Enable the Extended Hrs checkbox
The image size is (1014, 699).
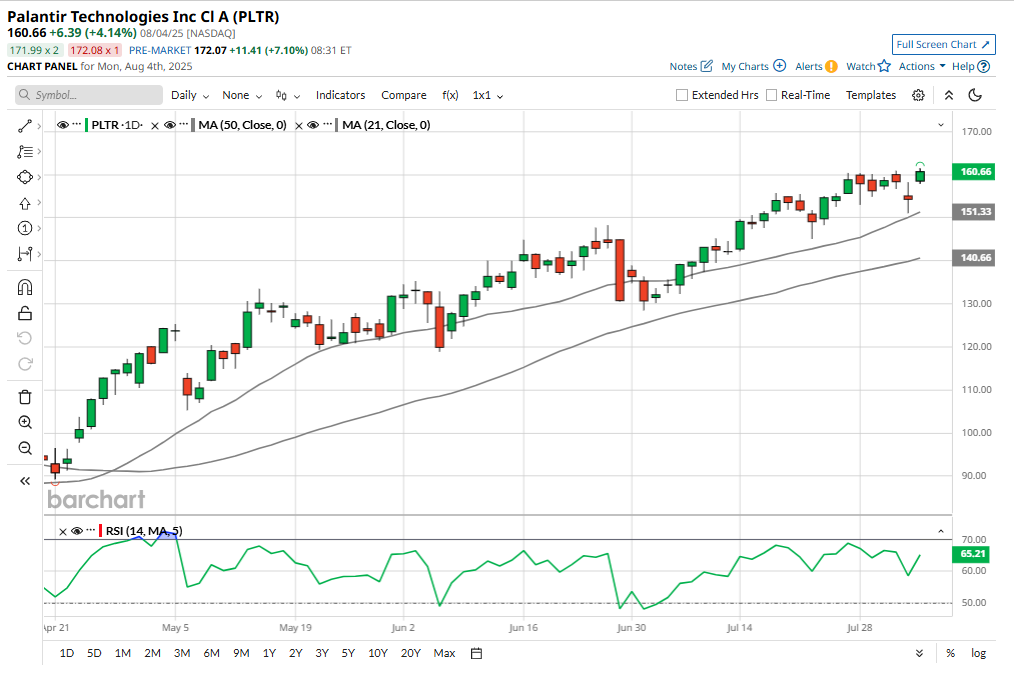coord(682,95)
